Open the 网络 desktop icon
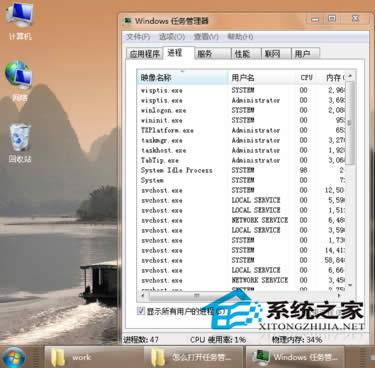 tap(19, 81)
